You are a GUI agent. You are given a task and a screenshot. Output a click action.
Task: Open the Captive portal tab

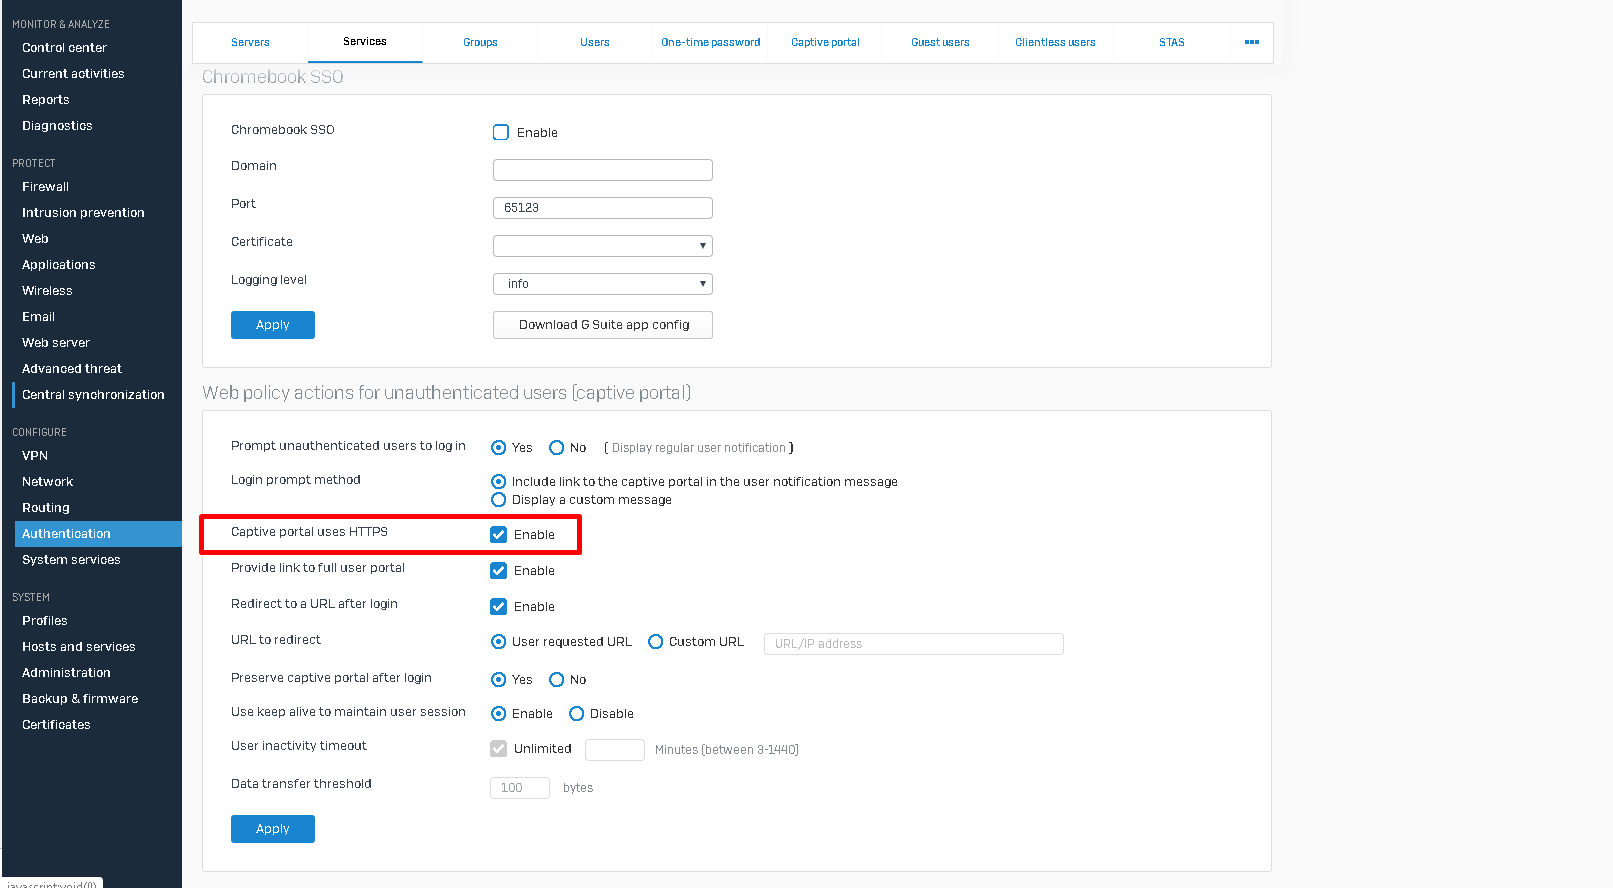[825, 42]
